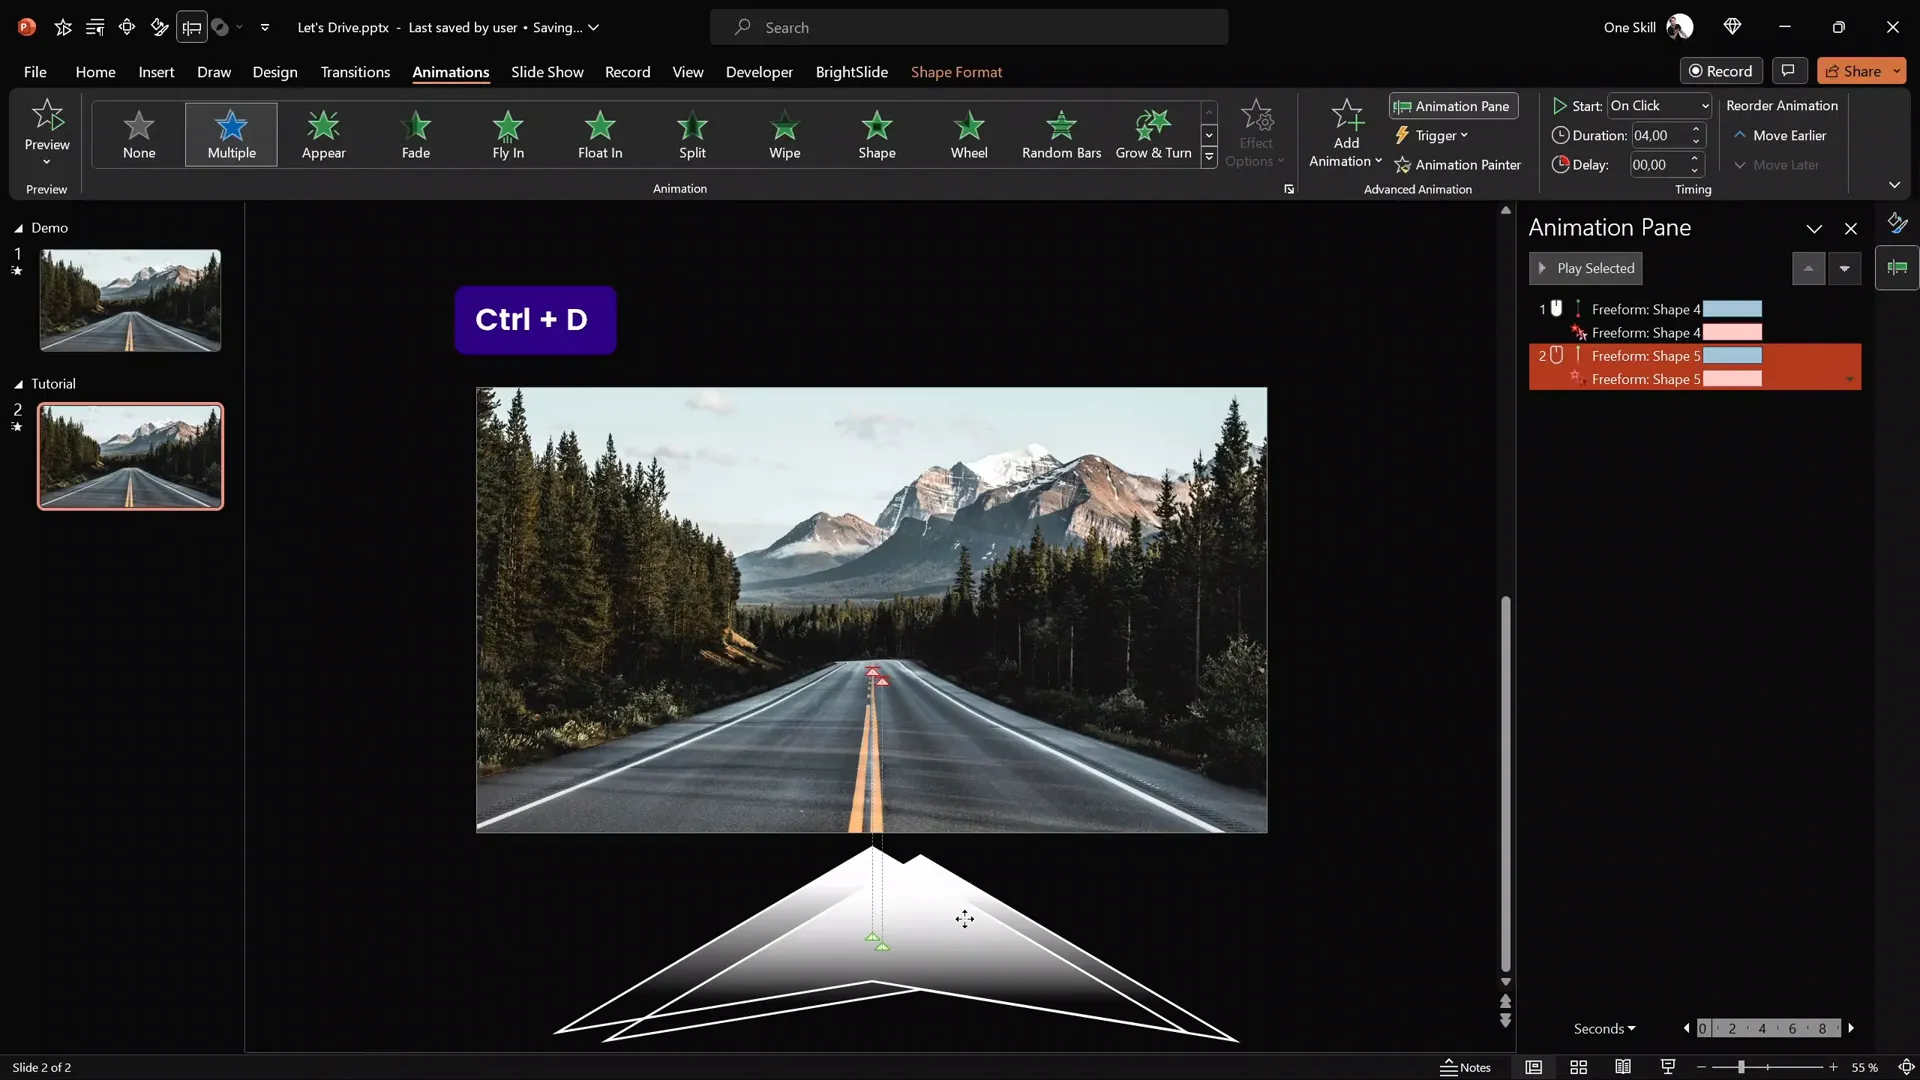This screenshot has width=1920, height=1080.
Task: Toggle the Animation Pane button
Action: click(x=1453, y=106)
